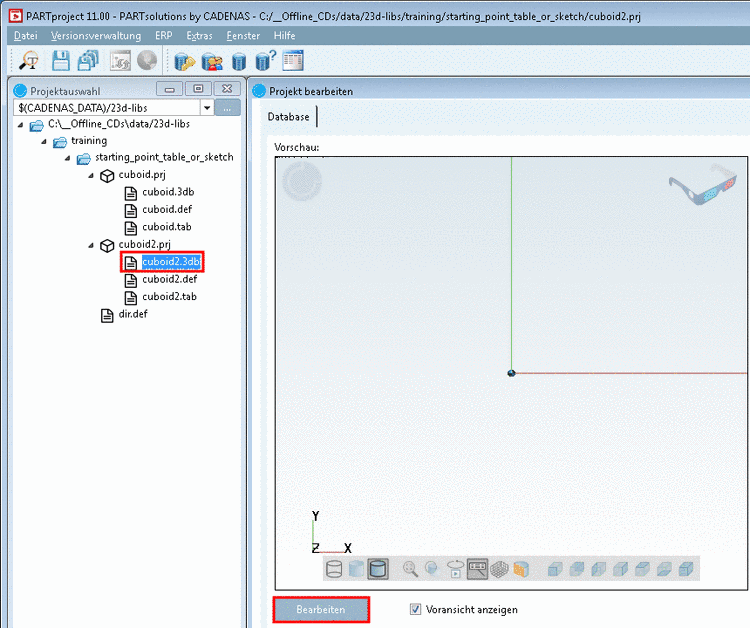Click the orange cut-section cylinder icon

[x=521, y=569]
